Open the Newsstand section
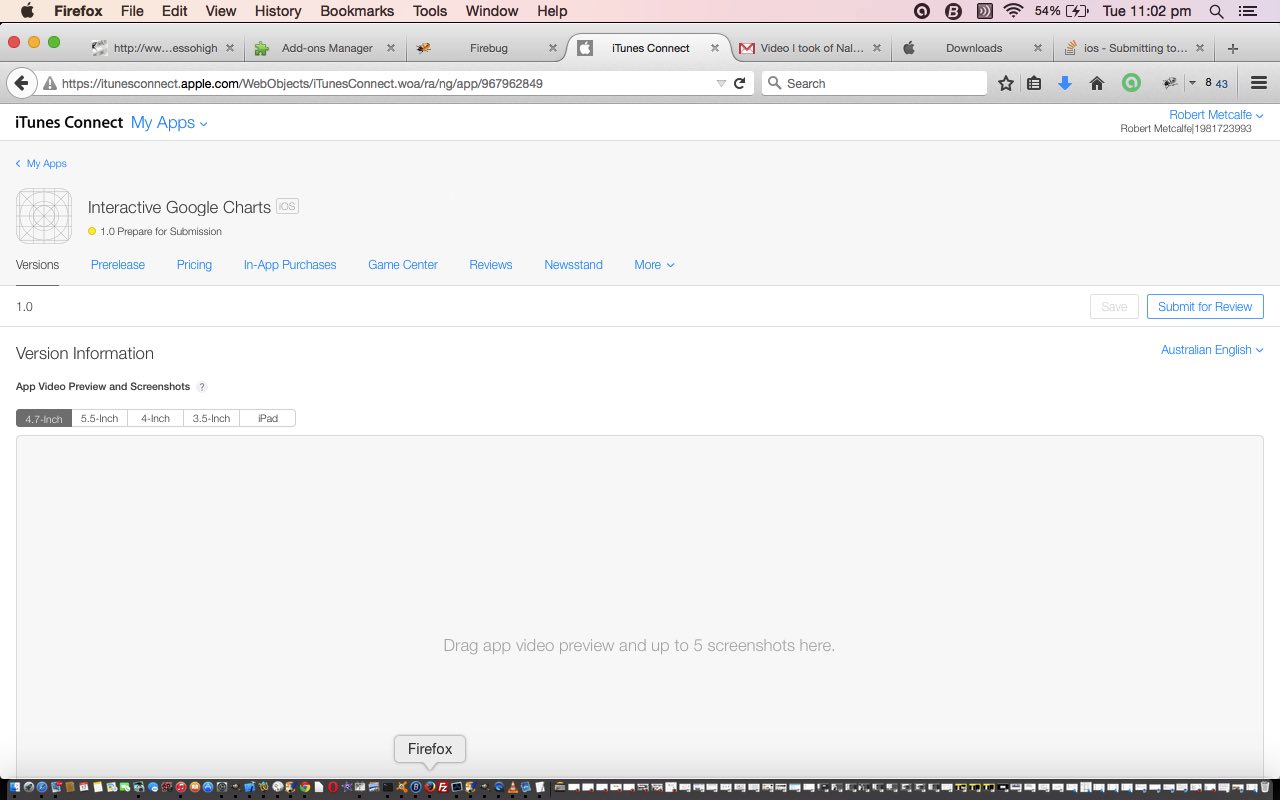1280x800 pixels. [x=573, y=265]
